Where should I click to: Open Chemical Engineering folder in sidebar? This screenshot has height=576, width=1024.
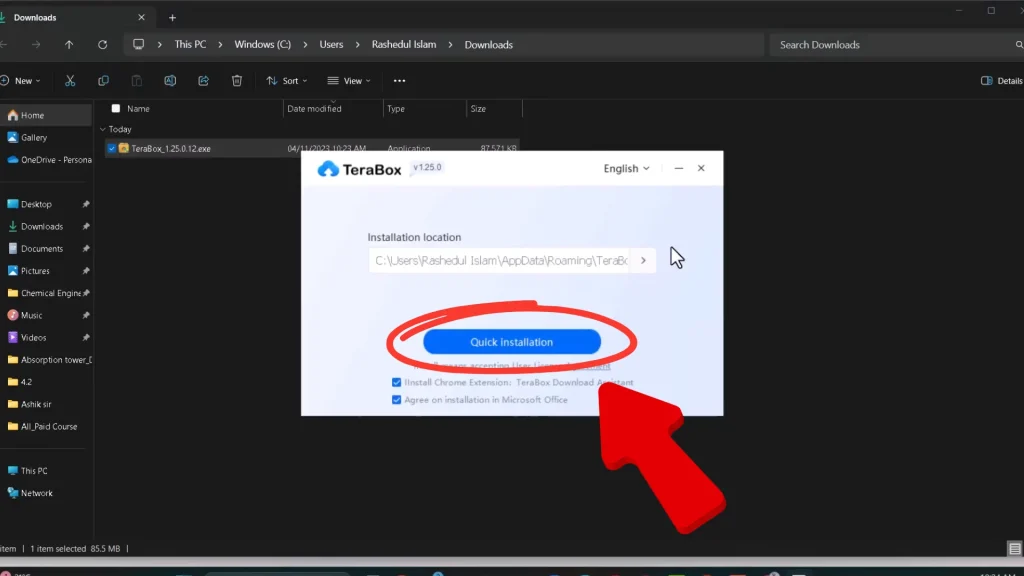tap(46, 293)
